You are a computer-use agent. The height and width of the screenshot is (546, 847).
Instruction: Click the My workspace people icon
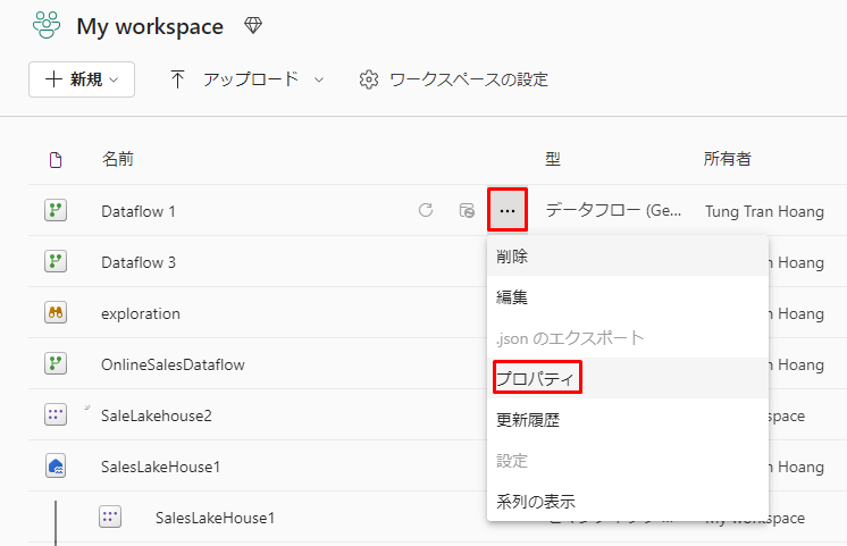coord(47,26)
